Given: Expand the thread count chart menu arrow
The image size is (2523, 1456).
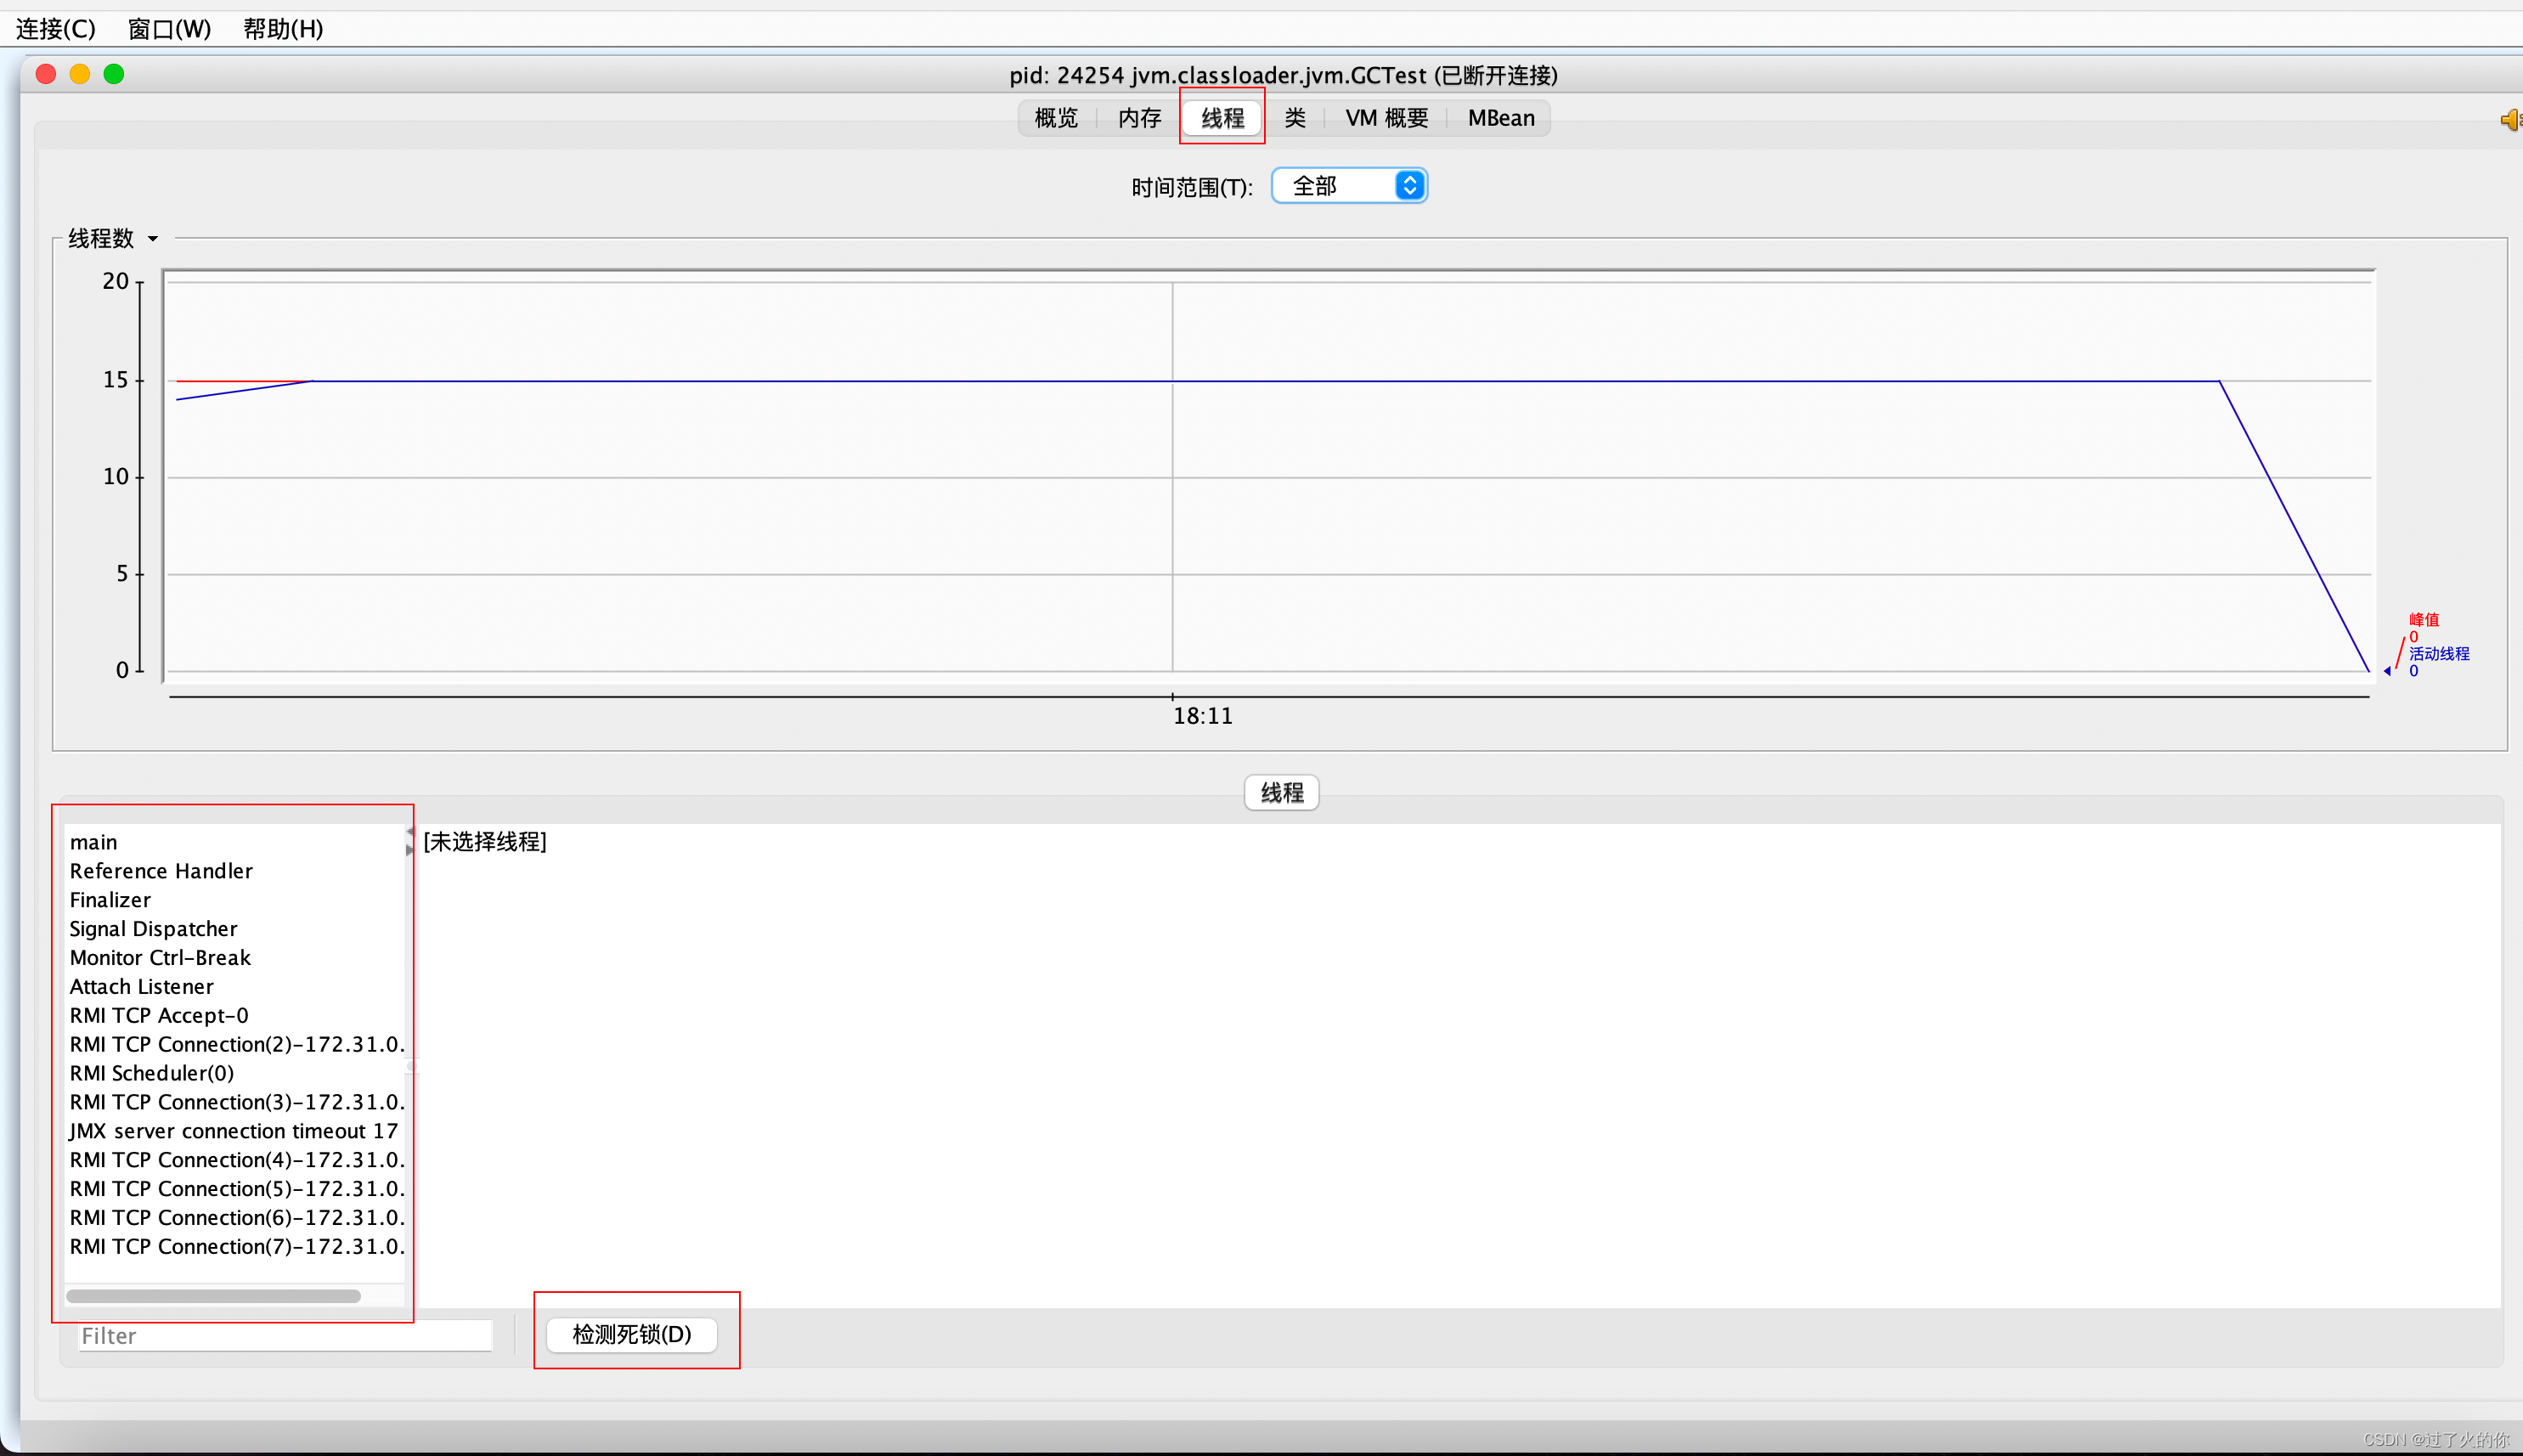Looking at the screenshot, I should tap(153, 239).
